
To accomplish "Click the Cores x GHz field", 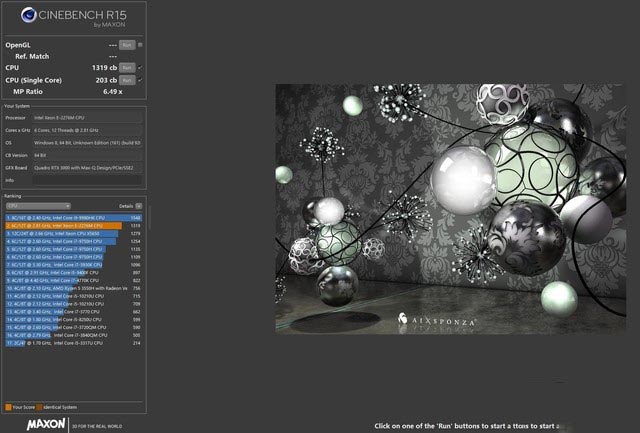I will (x=87, y=130).
